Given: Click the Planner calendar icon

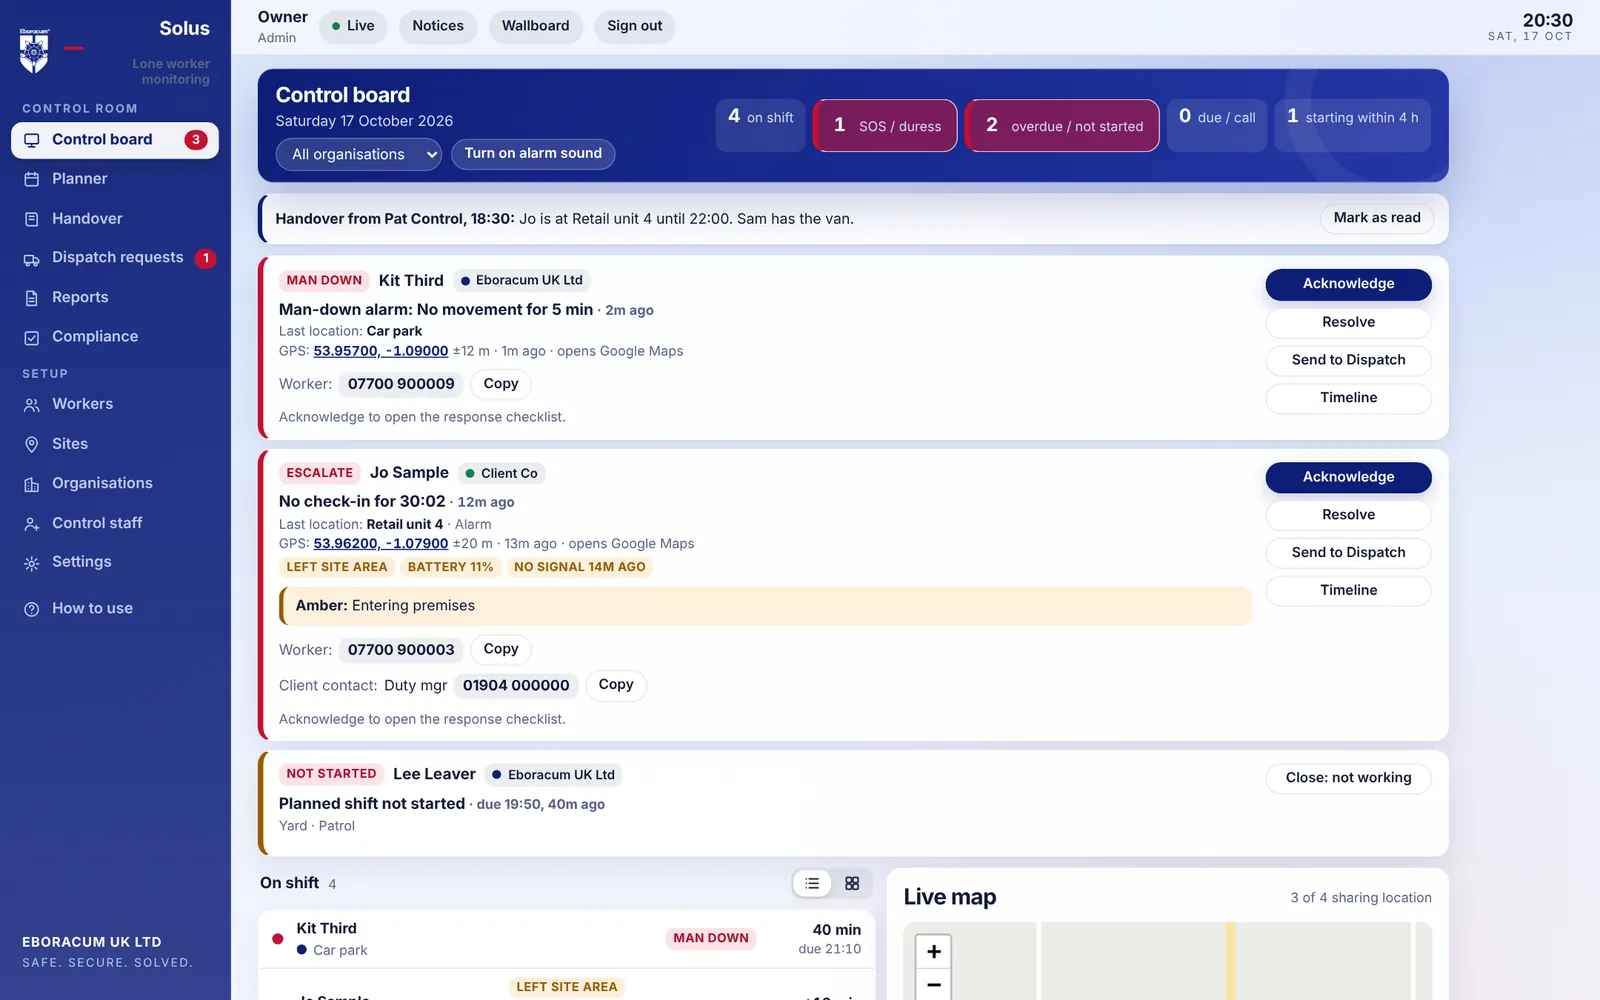Looking at the screenshot, I should pos(32,179).
